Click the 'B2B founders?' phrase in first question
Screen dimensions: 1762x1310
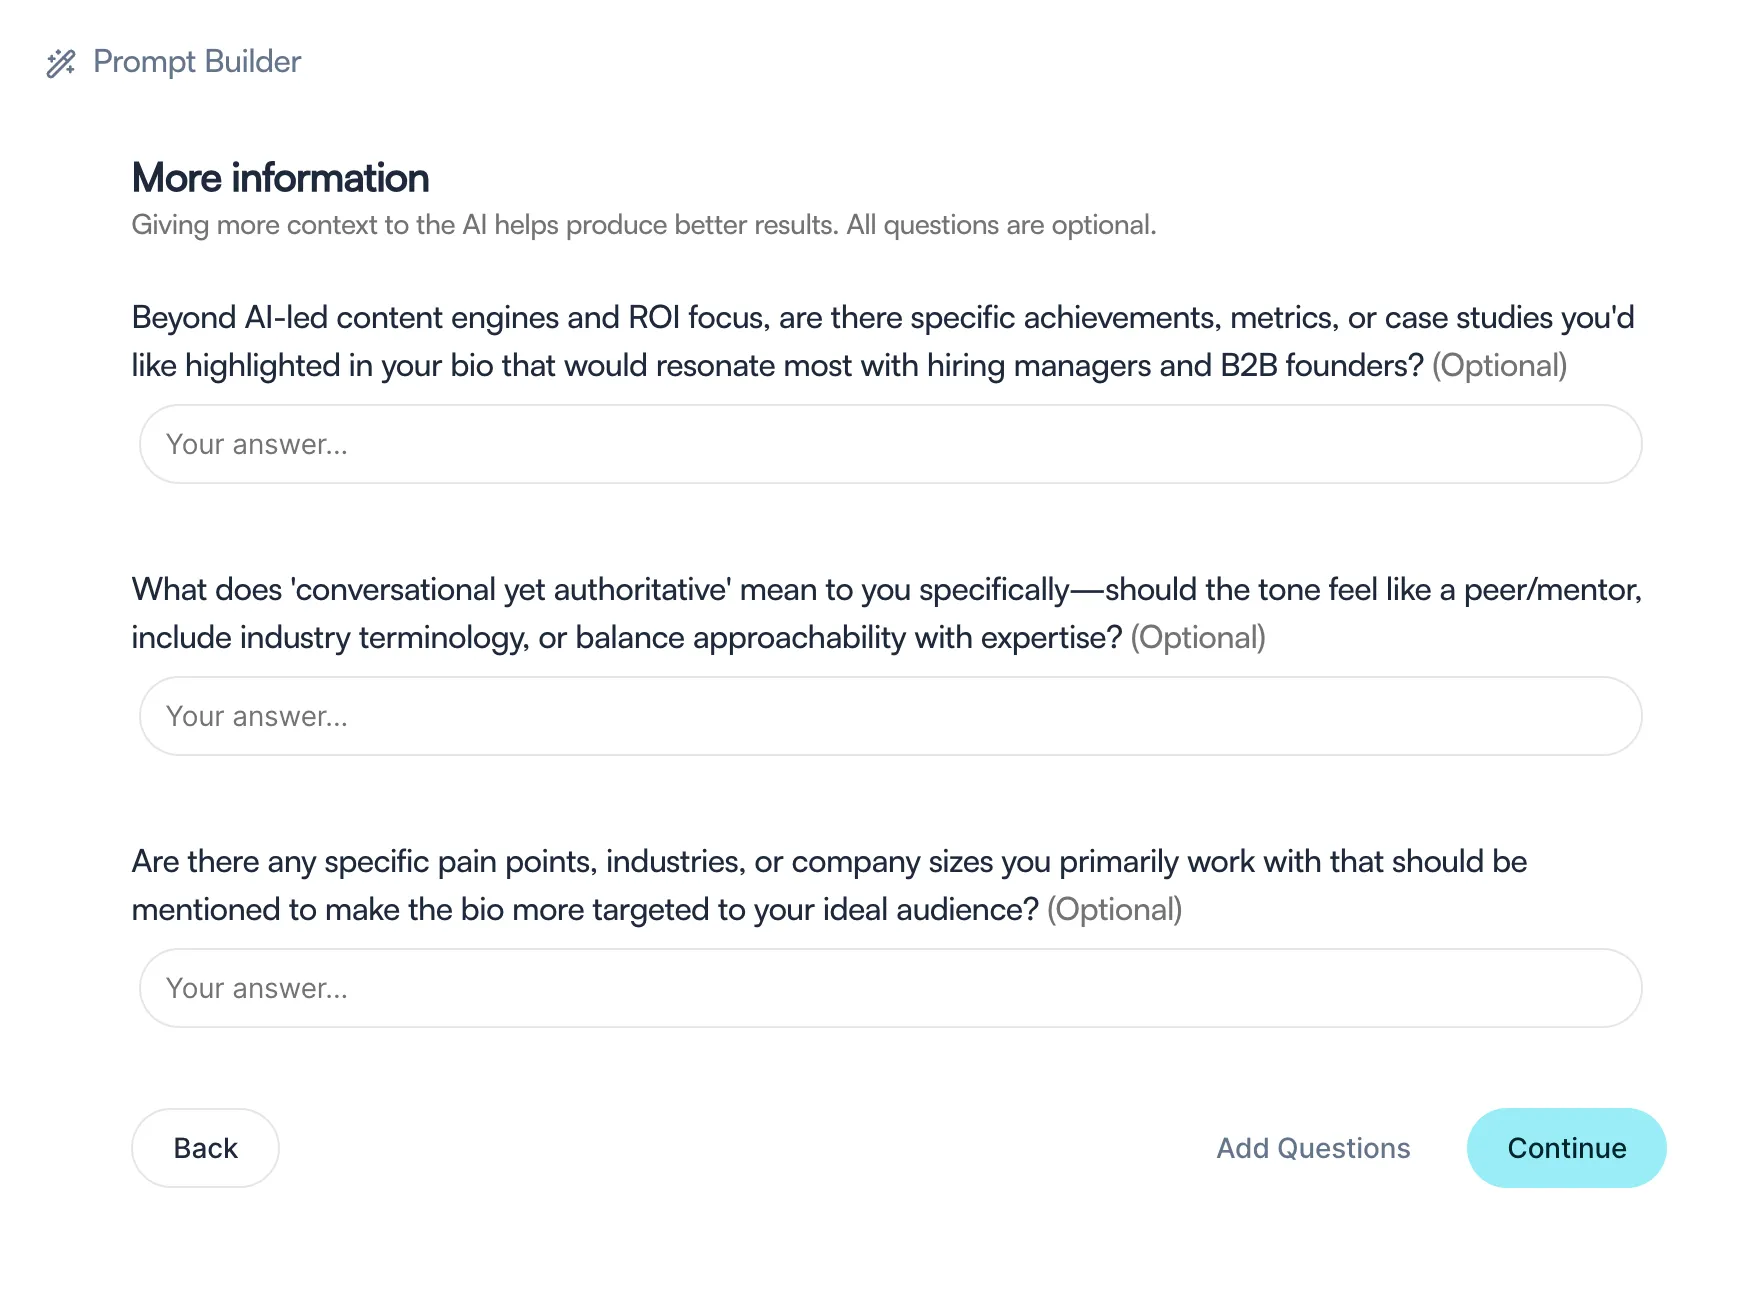1321,366
